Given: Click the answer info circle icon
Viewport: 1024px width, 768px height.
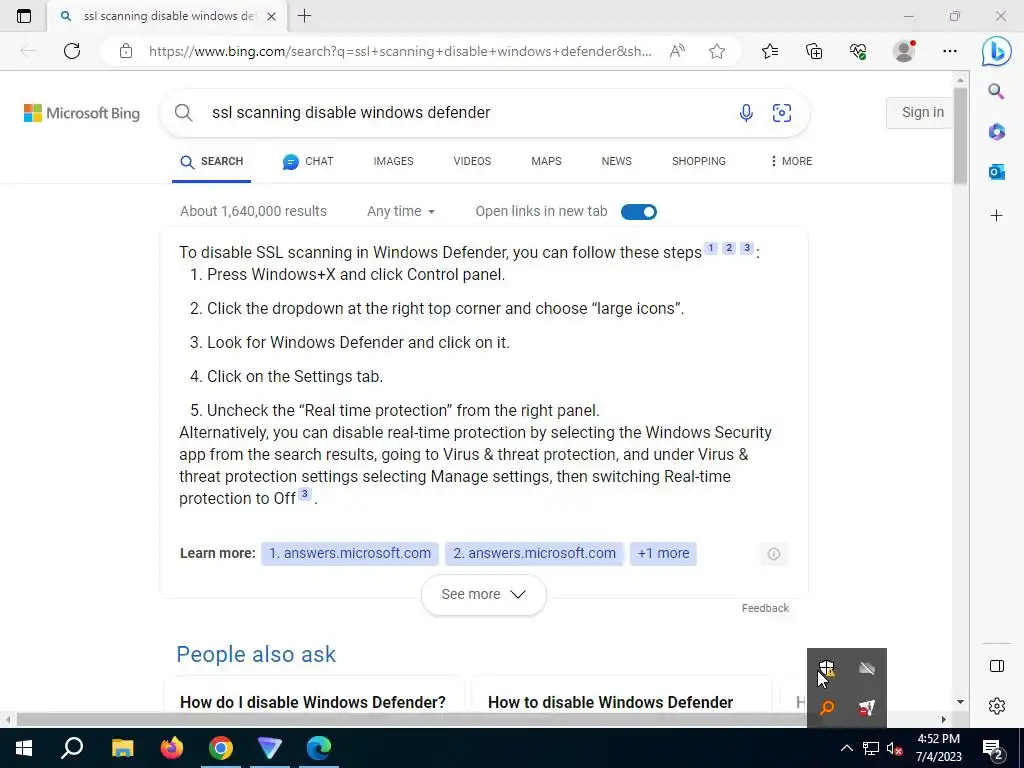Looking at the screenshot, I should pos(773,554).
